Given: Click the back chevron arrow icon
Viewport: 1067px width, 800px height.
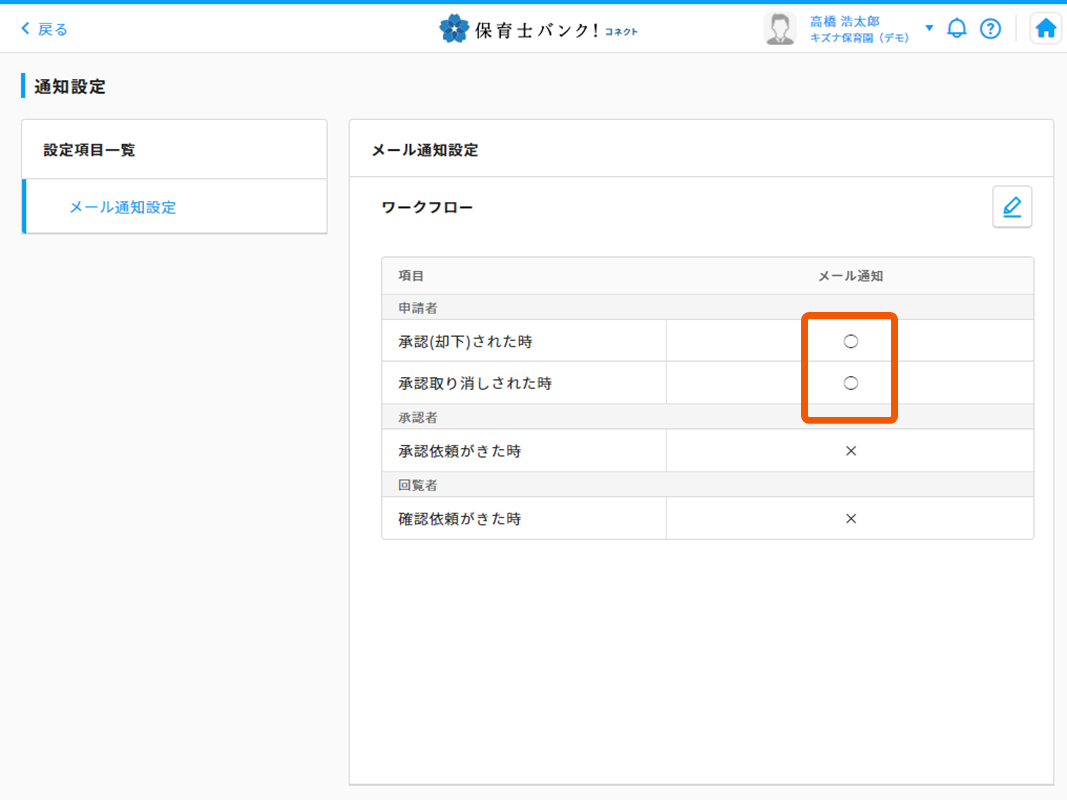Looking at the screenshot, I should pos(26,29).
